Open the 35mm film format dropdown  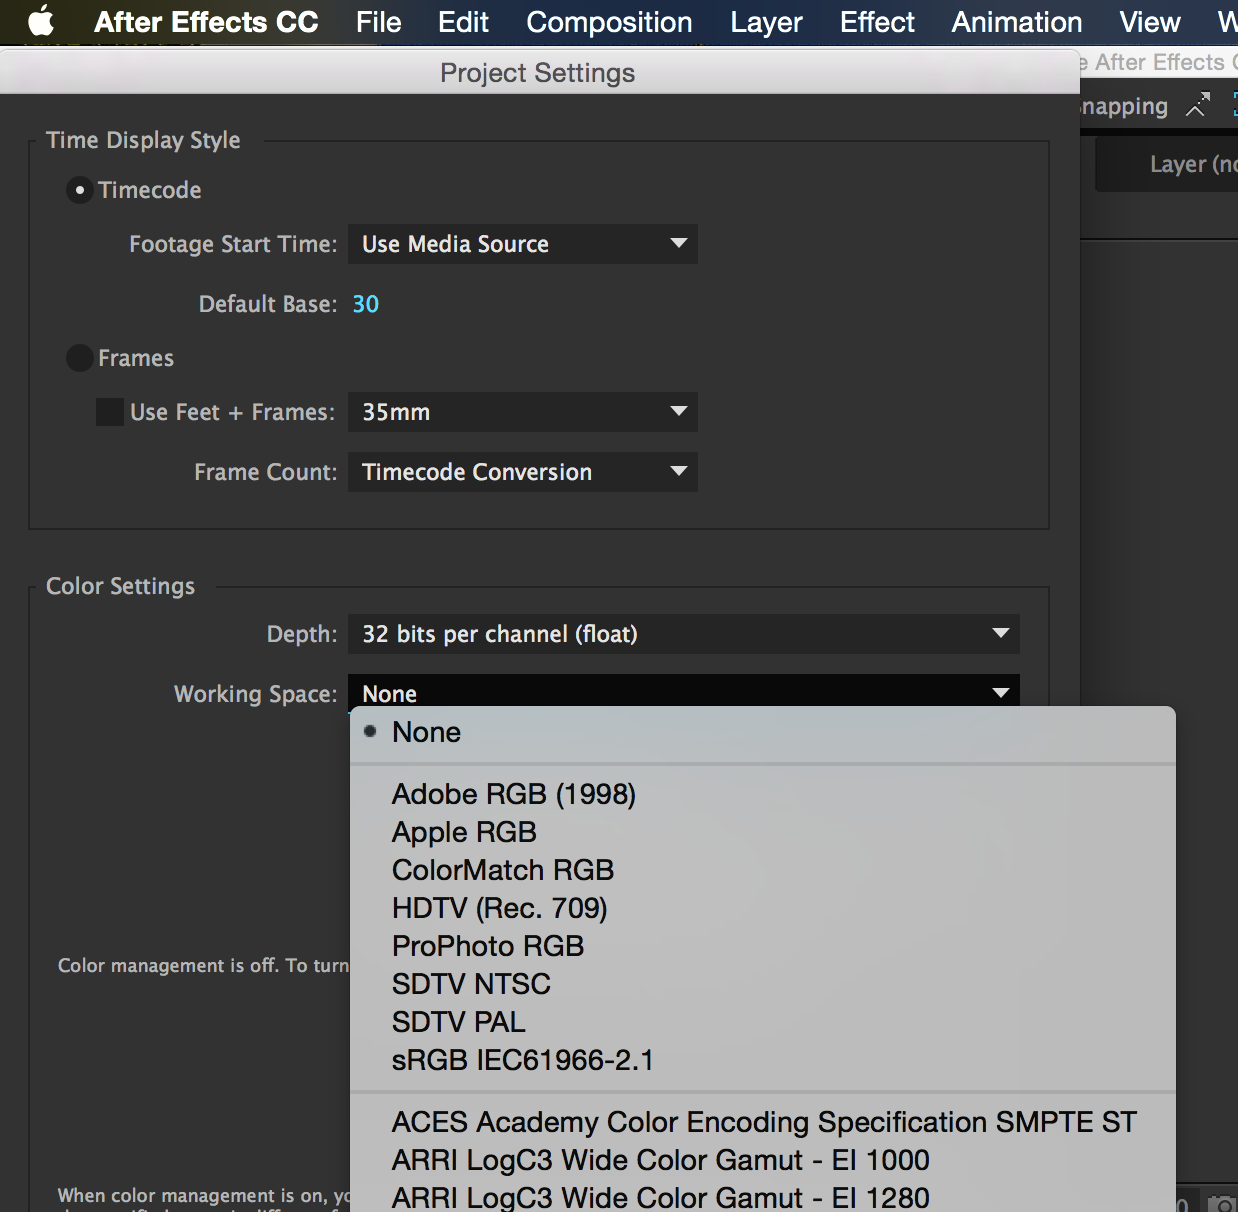(x=523, y=412)
